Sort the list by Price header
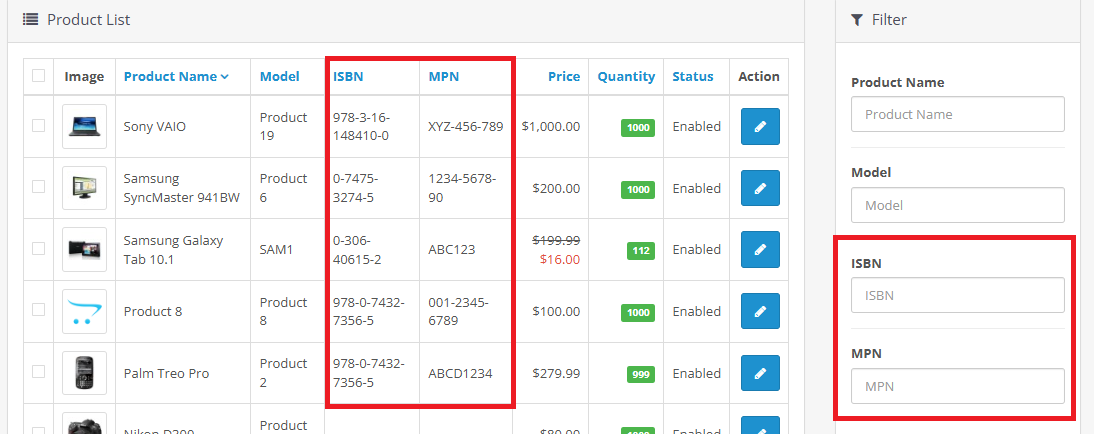Image resolution: width=1094 pixels, height=434 pixels. 563,76
